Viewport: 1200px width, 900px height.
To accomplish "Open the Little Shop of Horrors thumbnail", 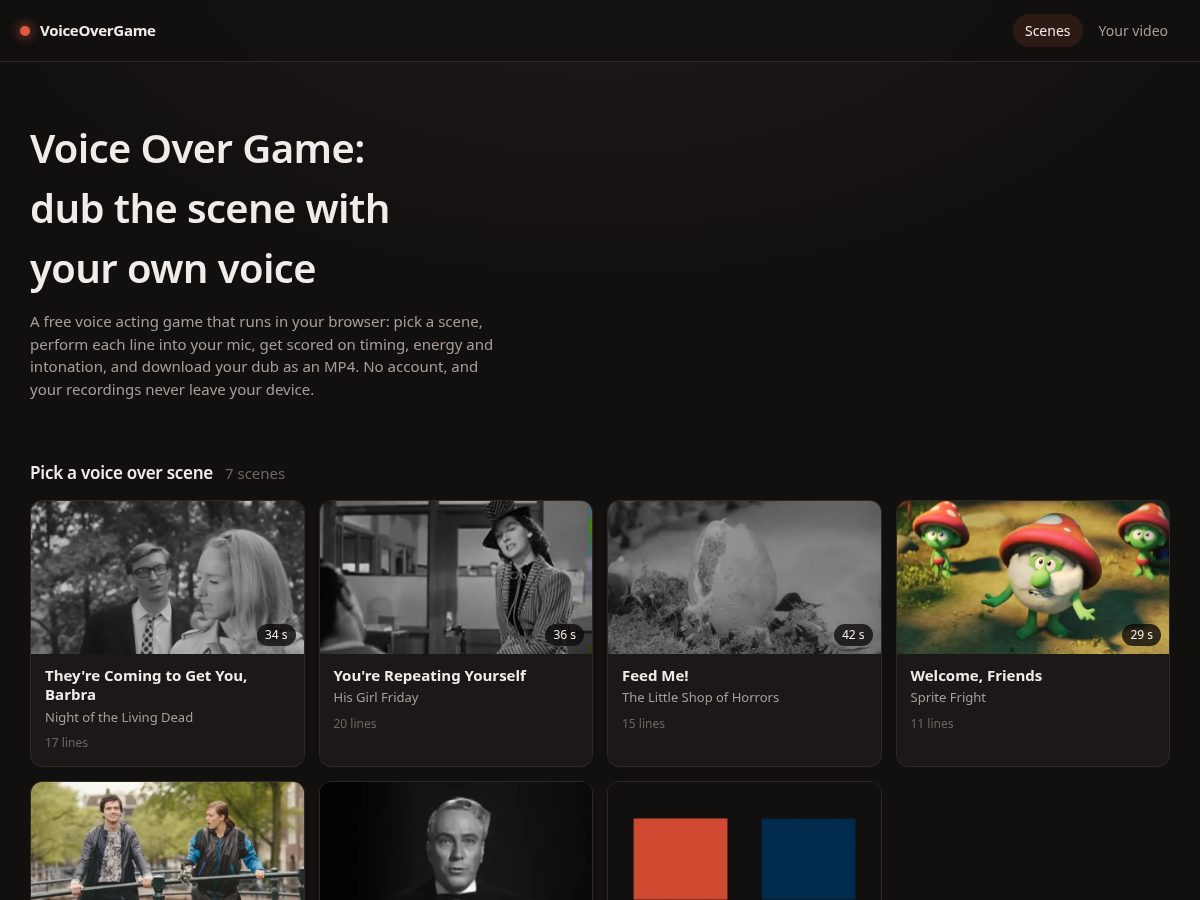I will [744, 577].
